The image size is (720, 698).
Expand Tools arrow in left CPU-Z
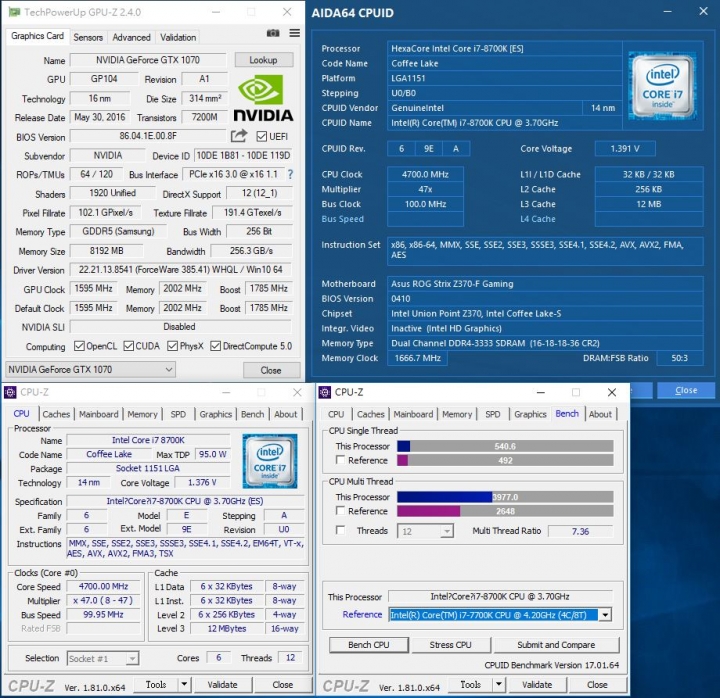pos(184,685)
